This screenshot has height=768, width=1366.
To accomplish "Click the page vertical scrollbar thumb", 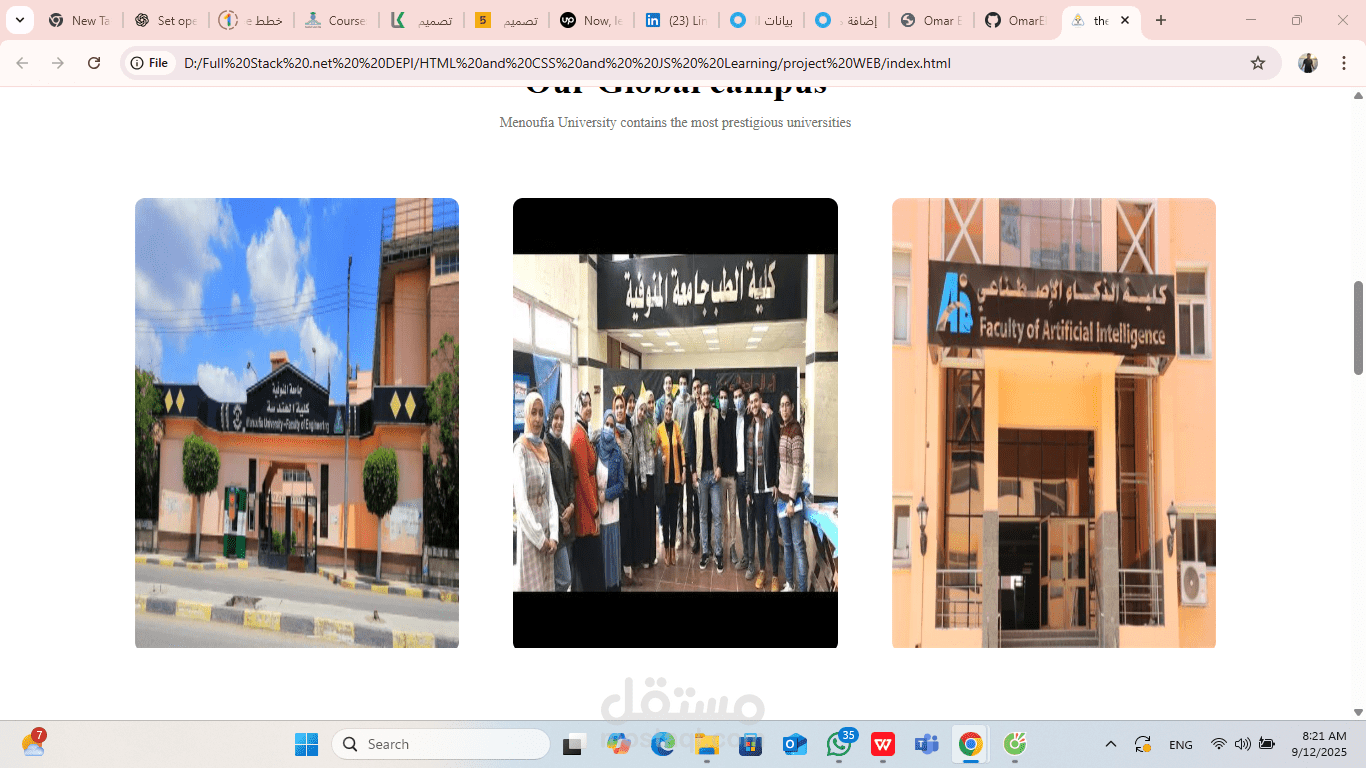I will pyautogui.click(x=1358, y=328).
